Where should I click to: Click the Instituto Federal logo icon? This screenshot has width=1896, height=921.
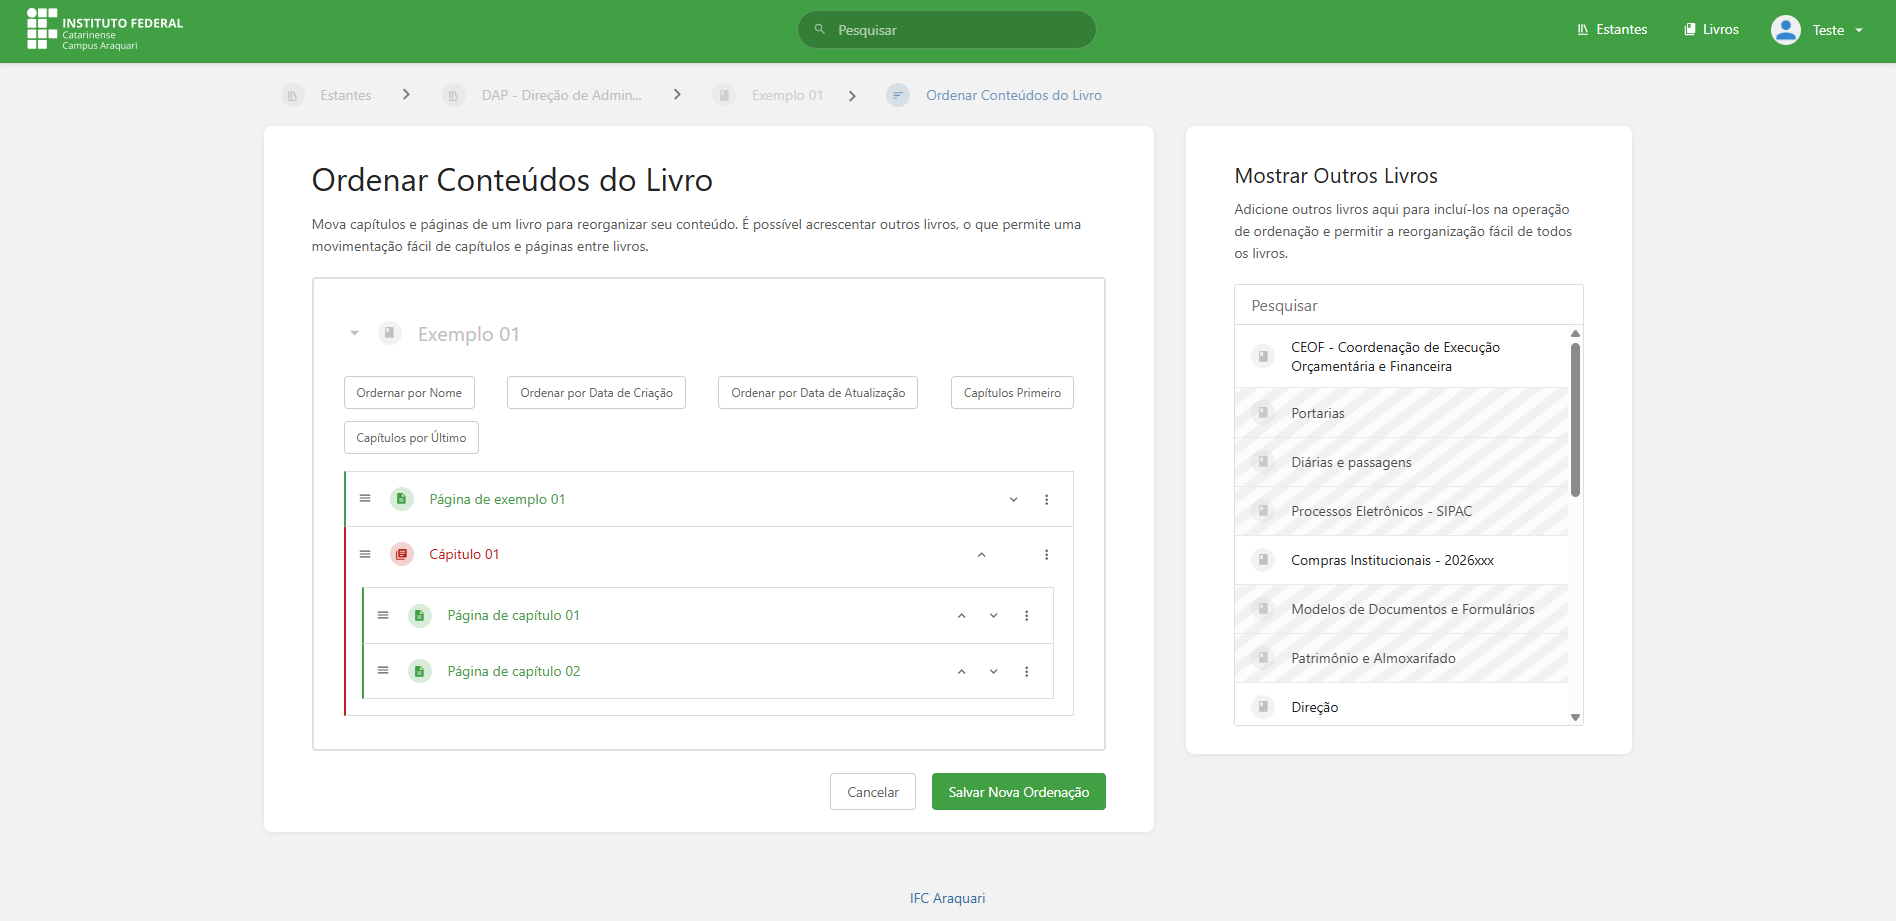(41, 29)
